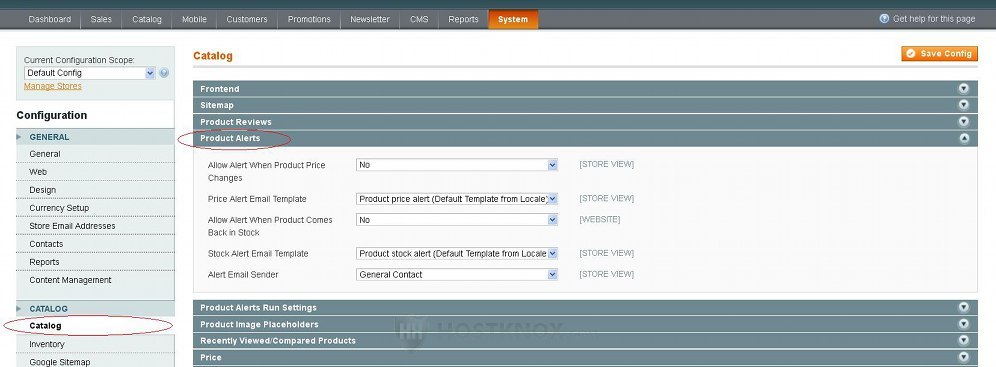Image resolution: width=996 pixels, height=367 pixels.
Task: Click the Manage Stores link
Action: point(53,86)
